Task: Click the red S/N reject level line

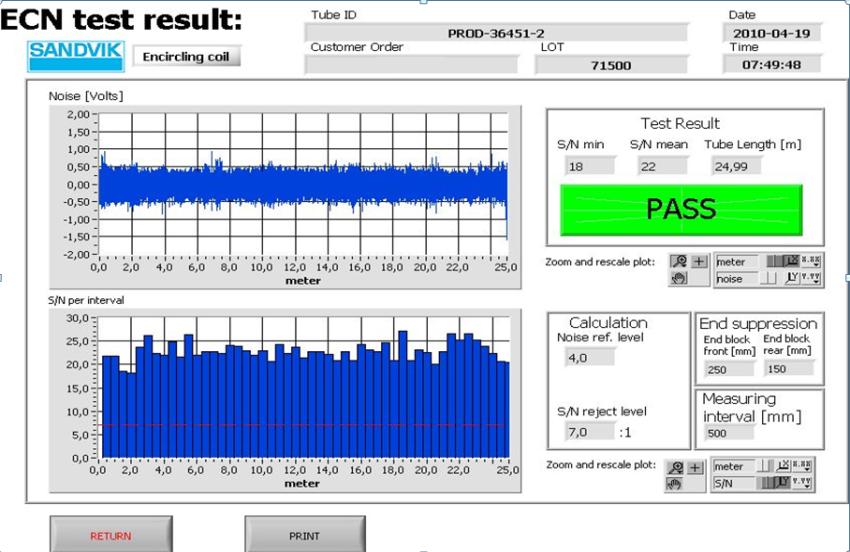Action: 304,425
